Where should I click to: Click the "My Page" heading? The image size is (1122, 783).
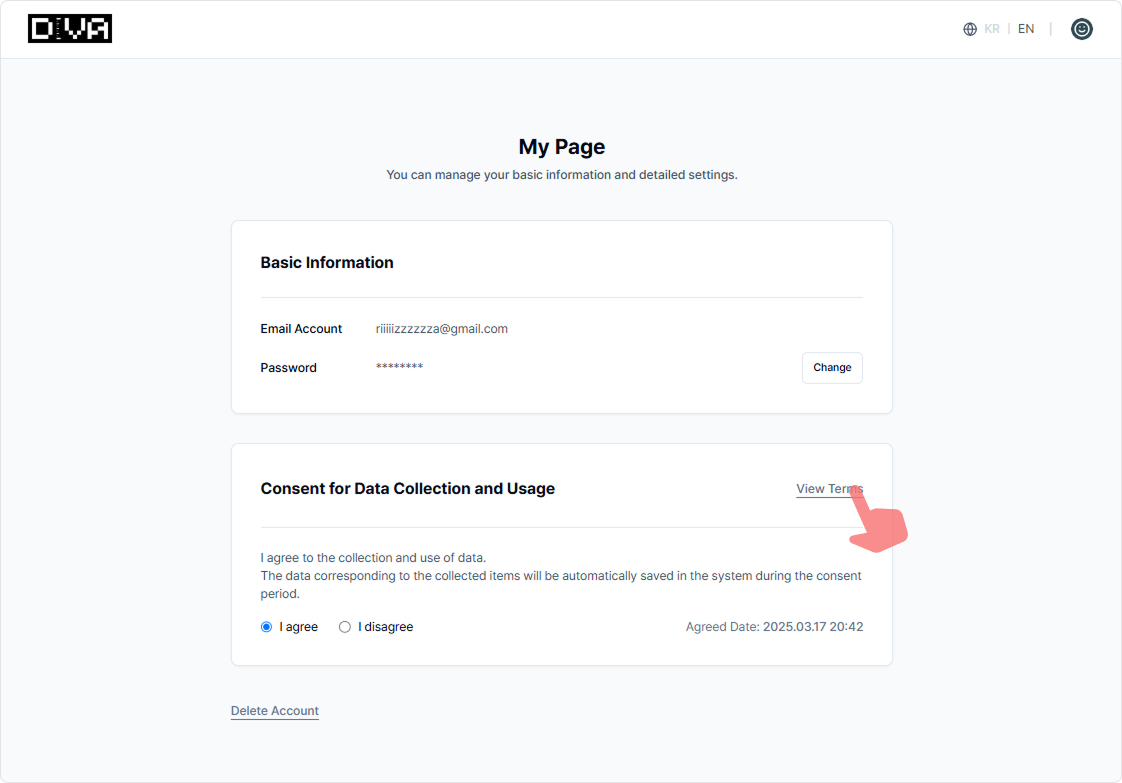(x=561, y=147)
